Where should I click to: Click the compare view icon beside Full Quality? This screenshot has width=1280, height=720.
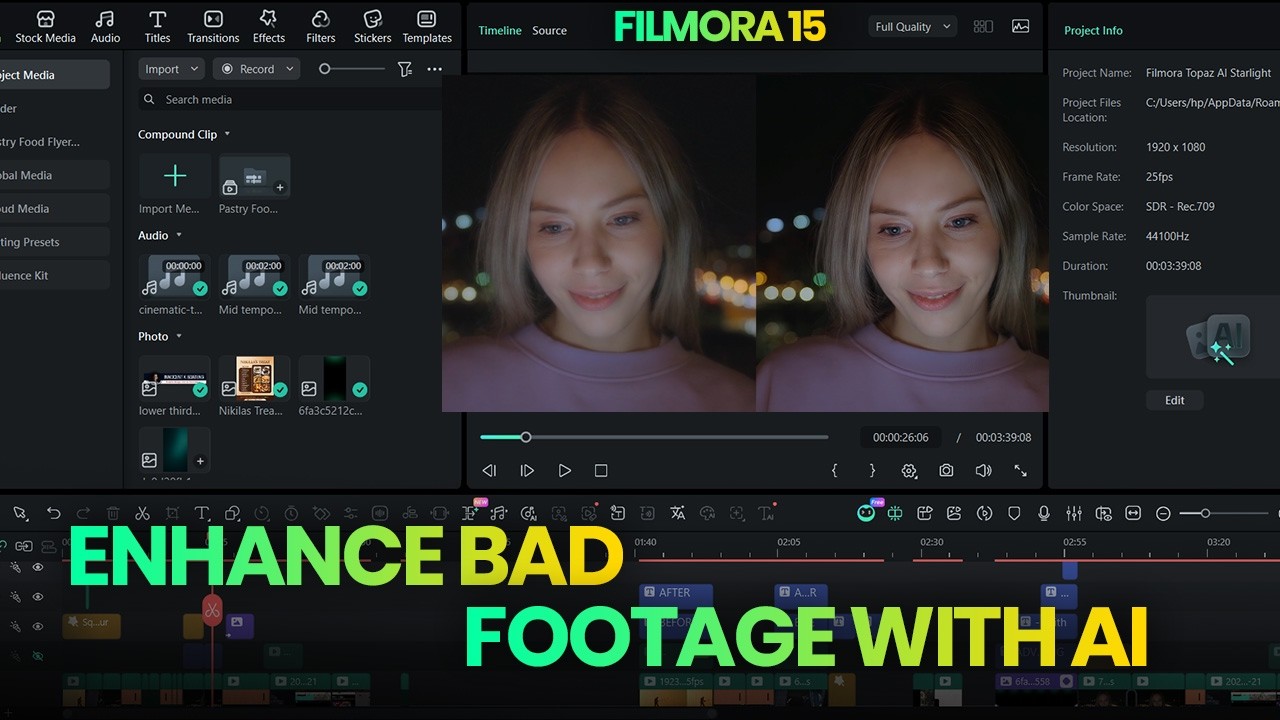tap(983, 27)
